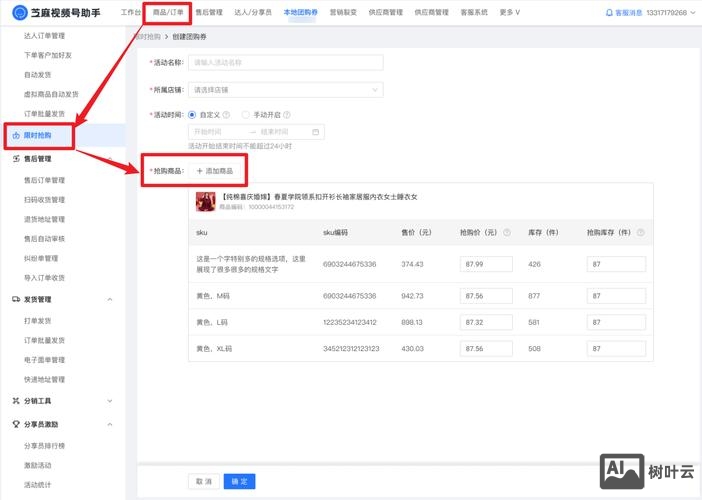This screenshot has height=500, width=702.
Task: Open 虚拟商品自动发货 in sidebar
Action: pos(51,94)
